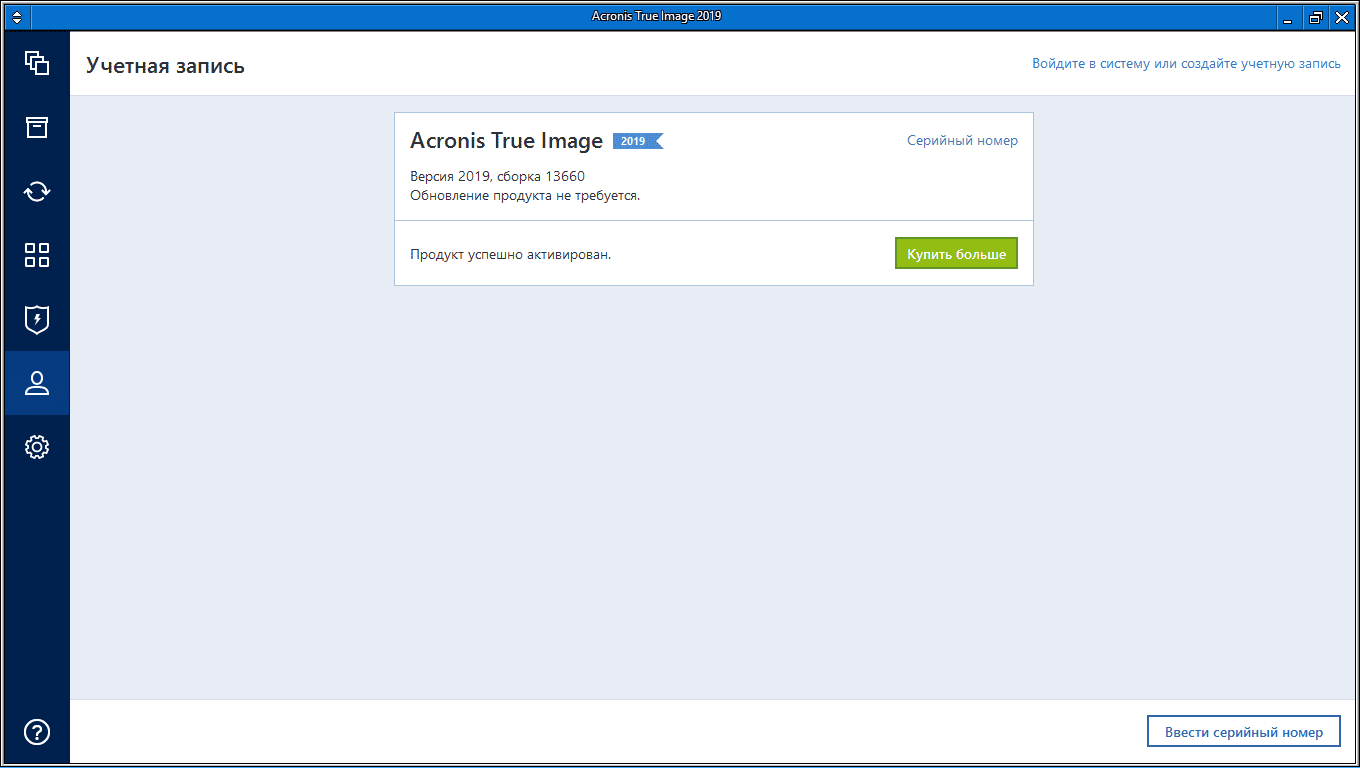Click 'Войдите в систему или создайте учетную запись' link

(x=1186, y=63)
